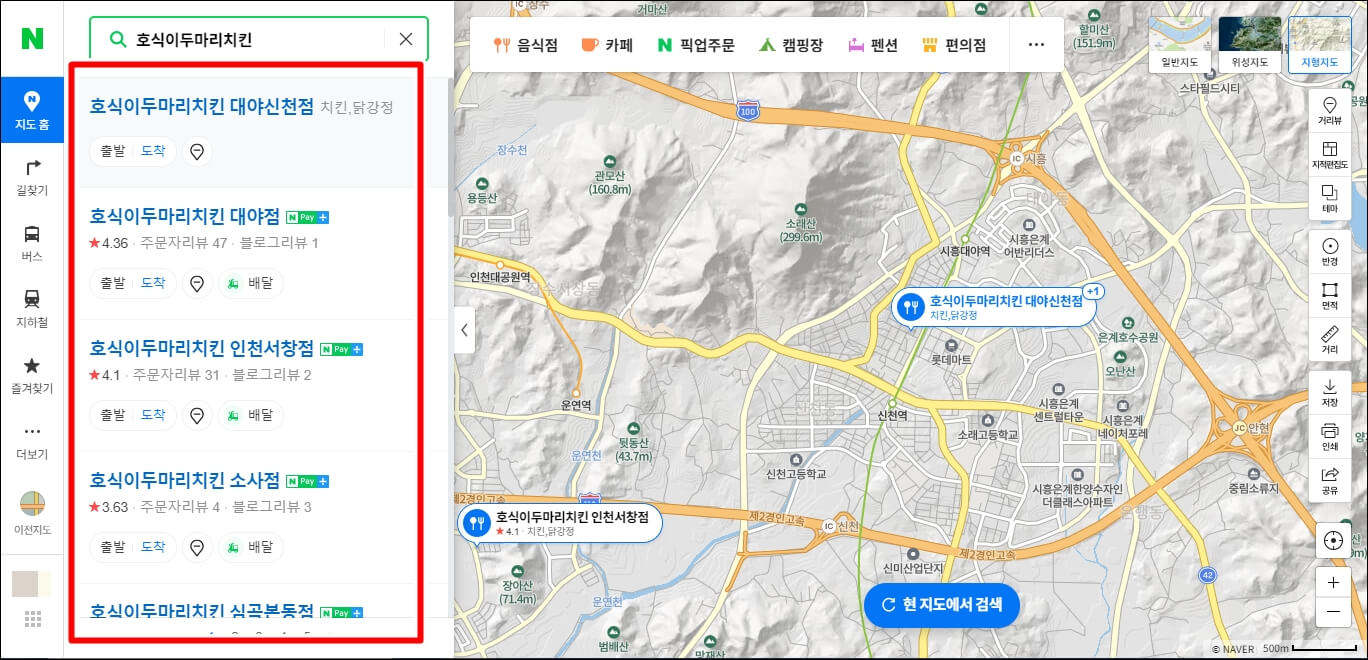Click 인쇄 print map button
This screenshot has height=660, width=1368.
(x=1329, y=436)
